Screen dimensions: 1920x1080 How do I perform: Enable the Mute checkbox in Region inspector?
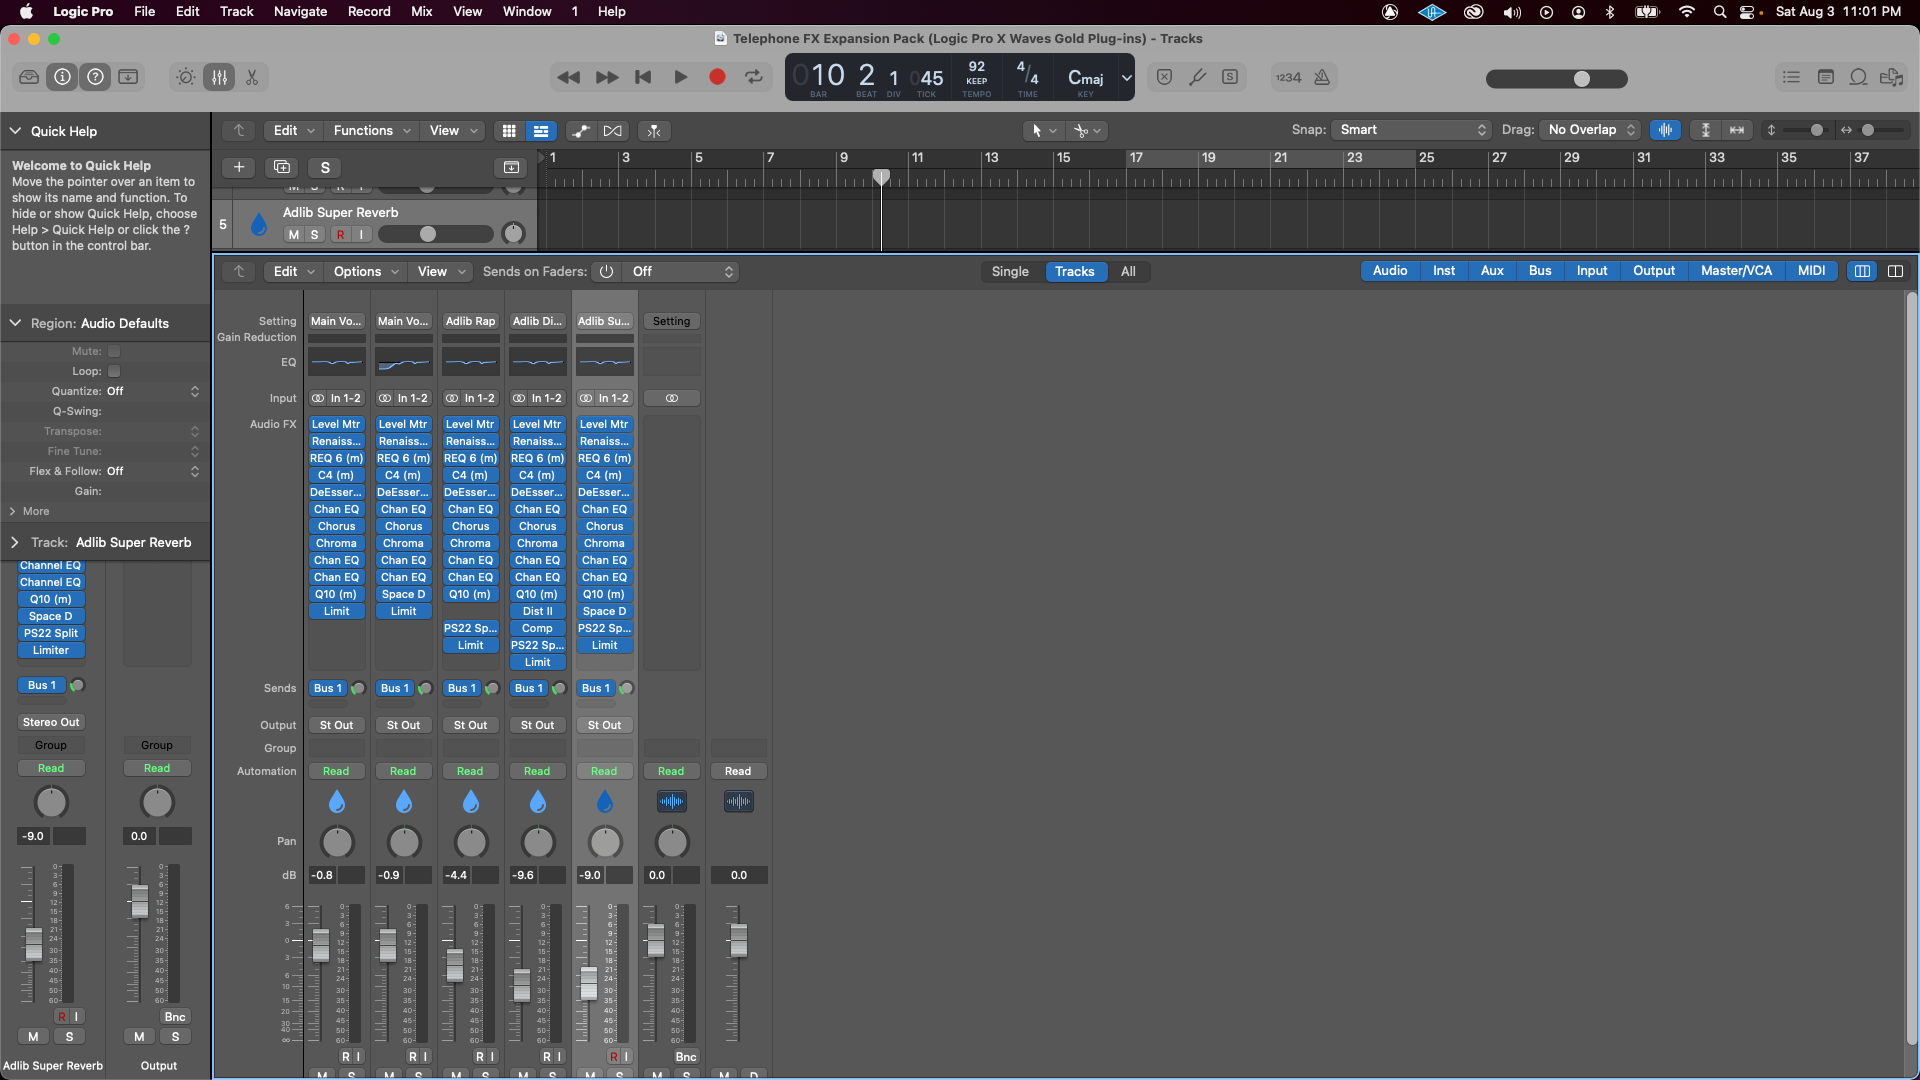(114, 351)
